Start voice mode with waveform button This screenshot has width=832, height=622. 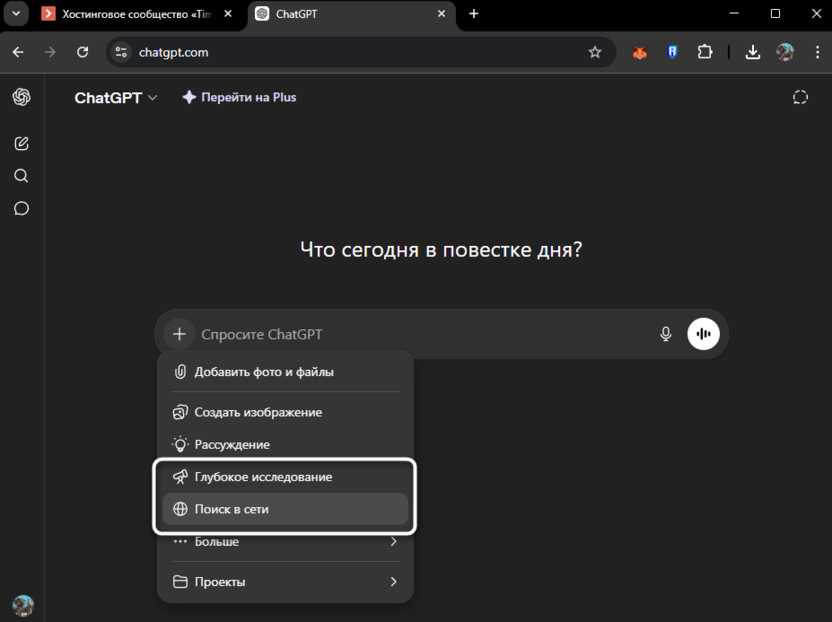[x=703, y=334]
